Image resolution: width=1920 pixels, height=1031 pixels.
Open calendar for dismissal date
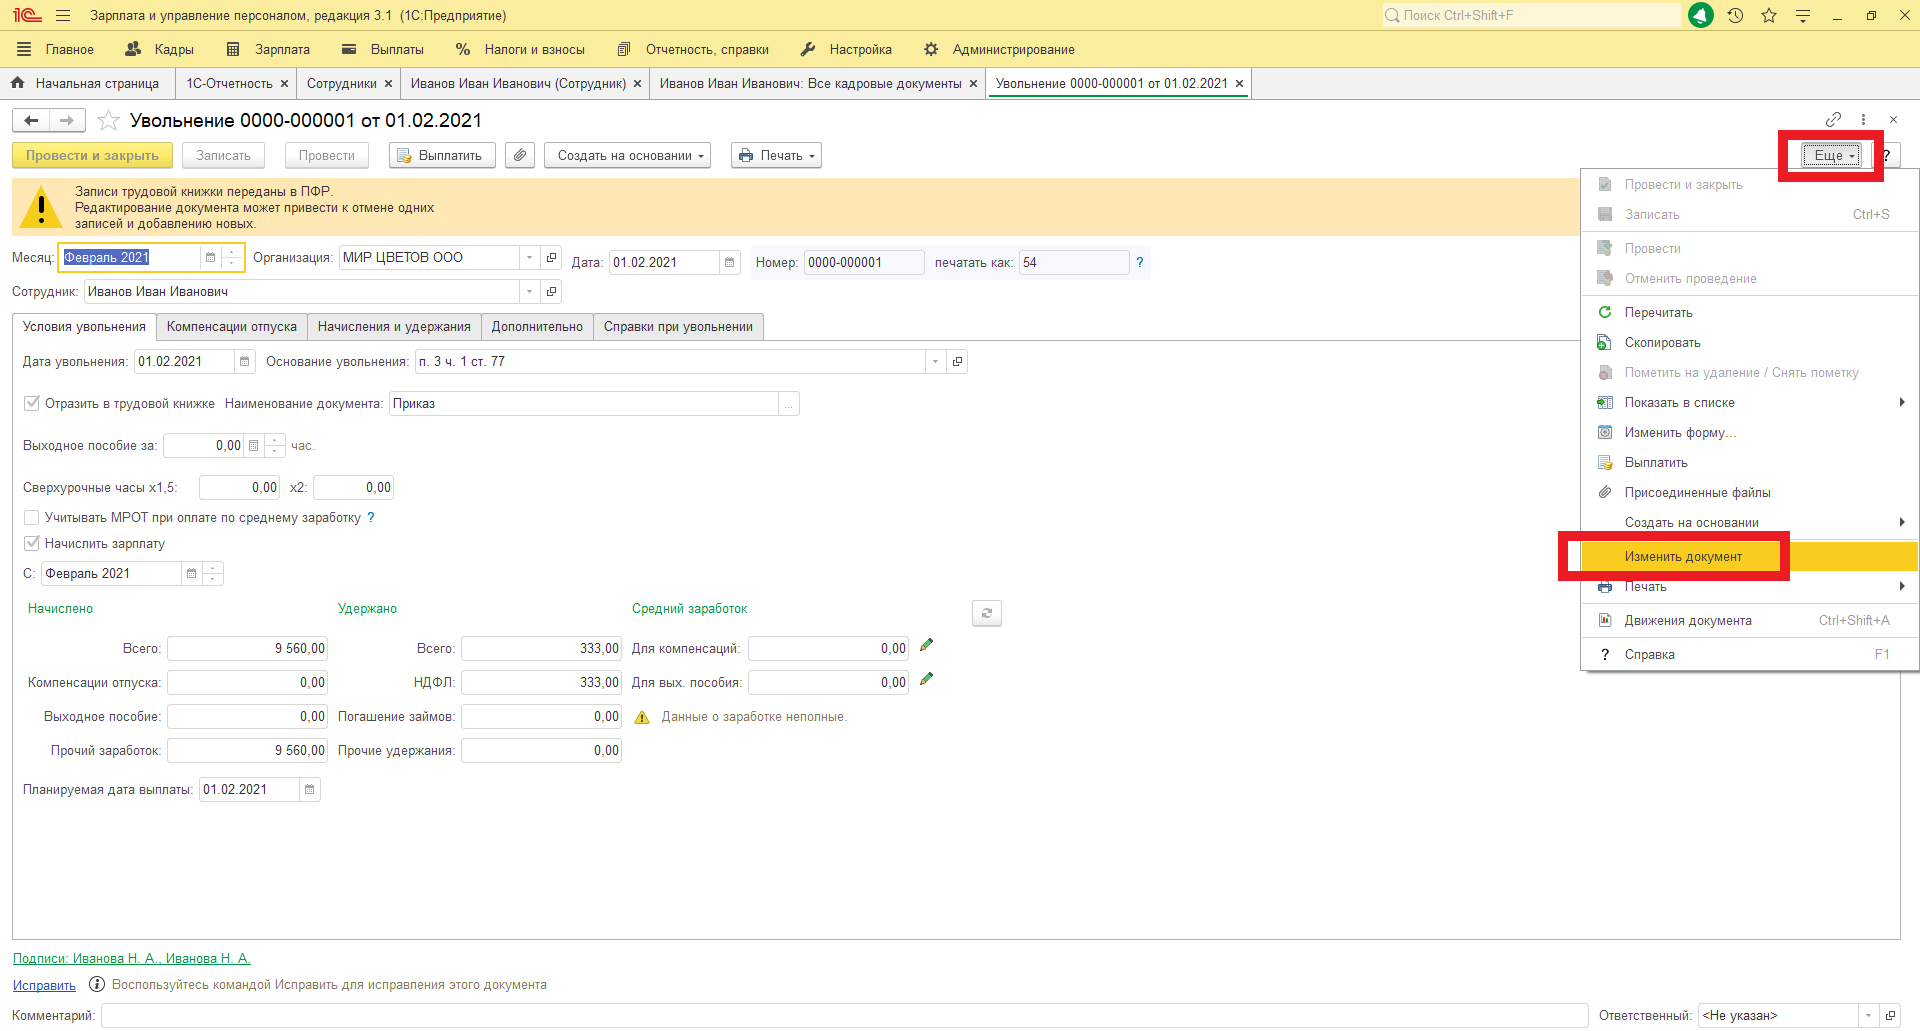244,362
